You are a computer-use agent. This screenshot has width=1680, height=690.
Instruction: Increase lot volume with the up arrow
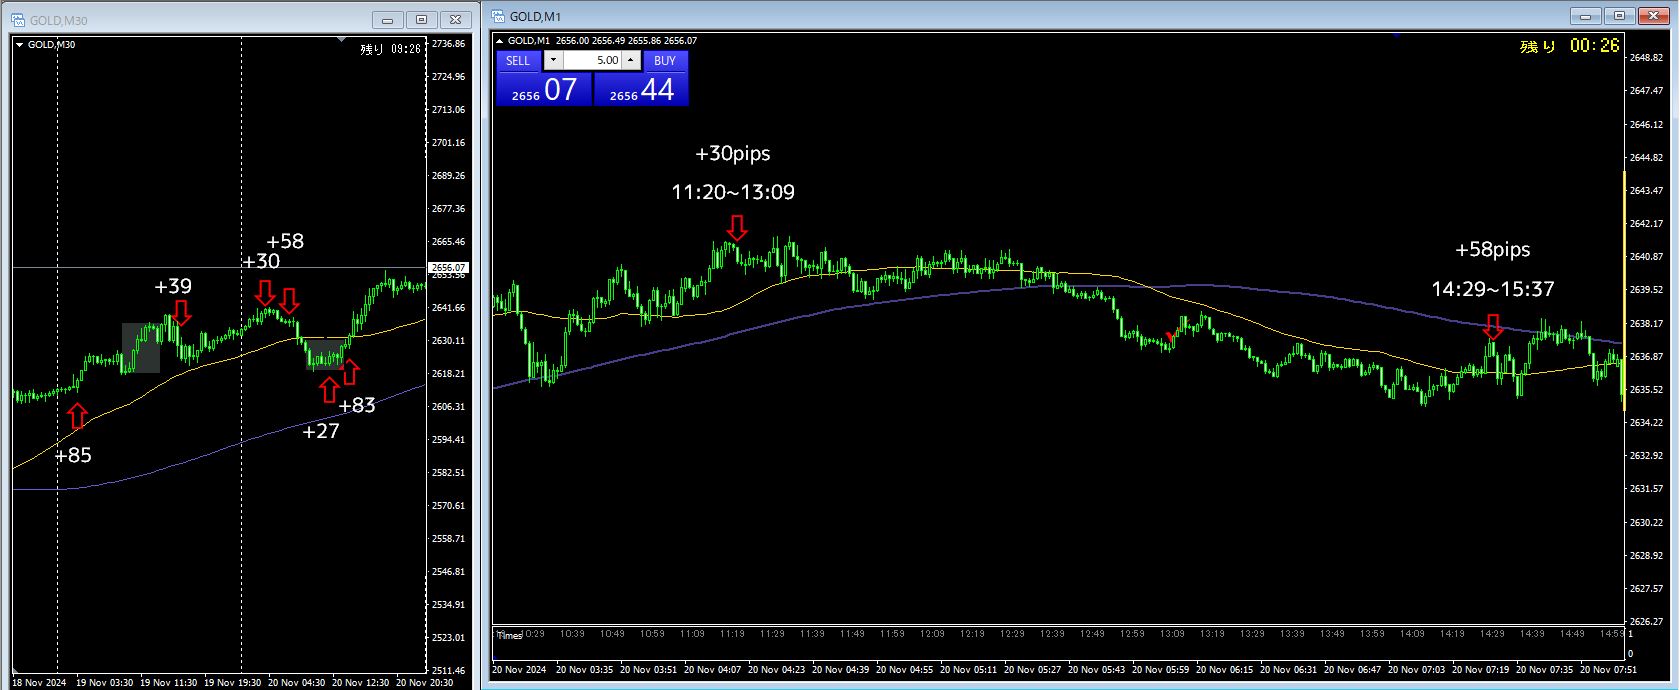pos(630,60)
